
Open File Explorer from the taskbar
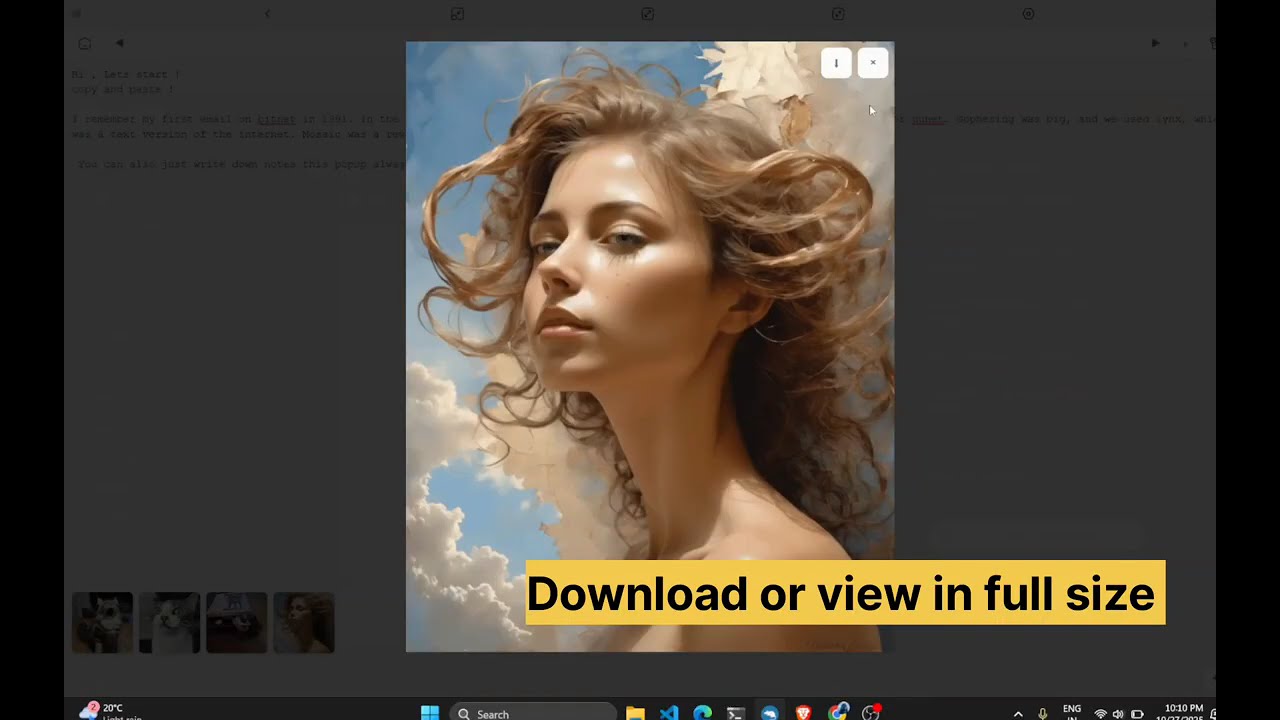click(635, 713)
